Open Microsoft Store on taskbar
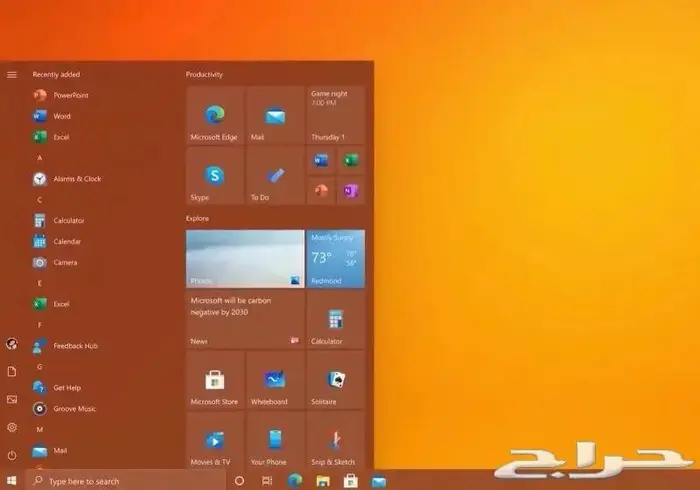The height and width of the screenshot is (490, 700). [x=350, y=481]
